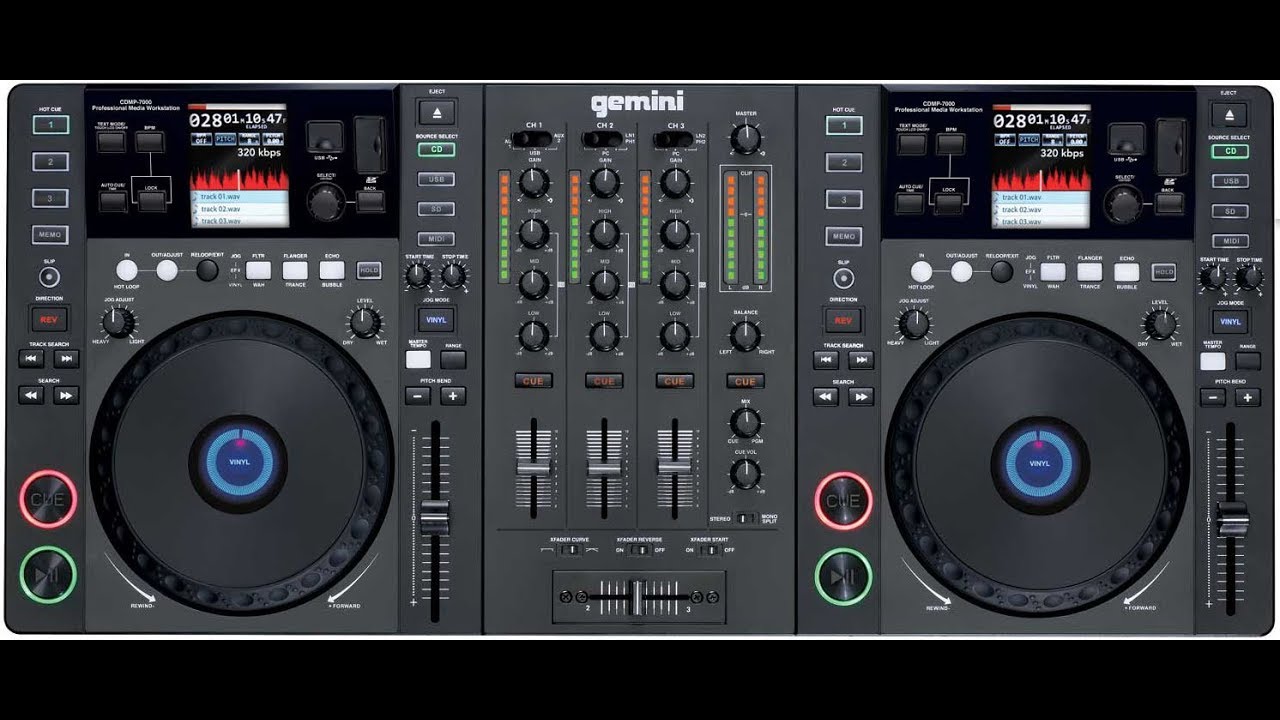
Task: Tap the red-ringed CUE button on left deck
Action: (47, 500)
